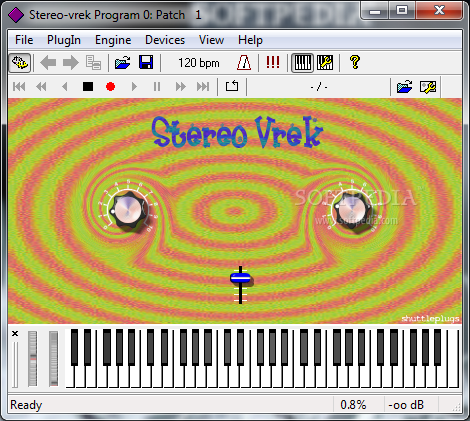
Task: Open the Help menu
Action: pos(250,40)
